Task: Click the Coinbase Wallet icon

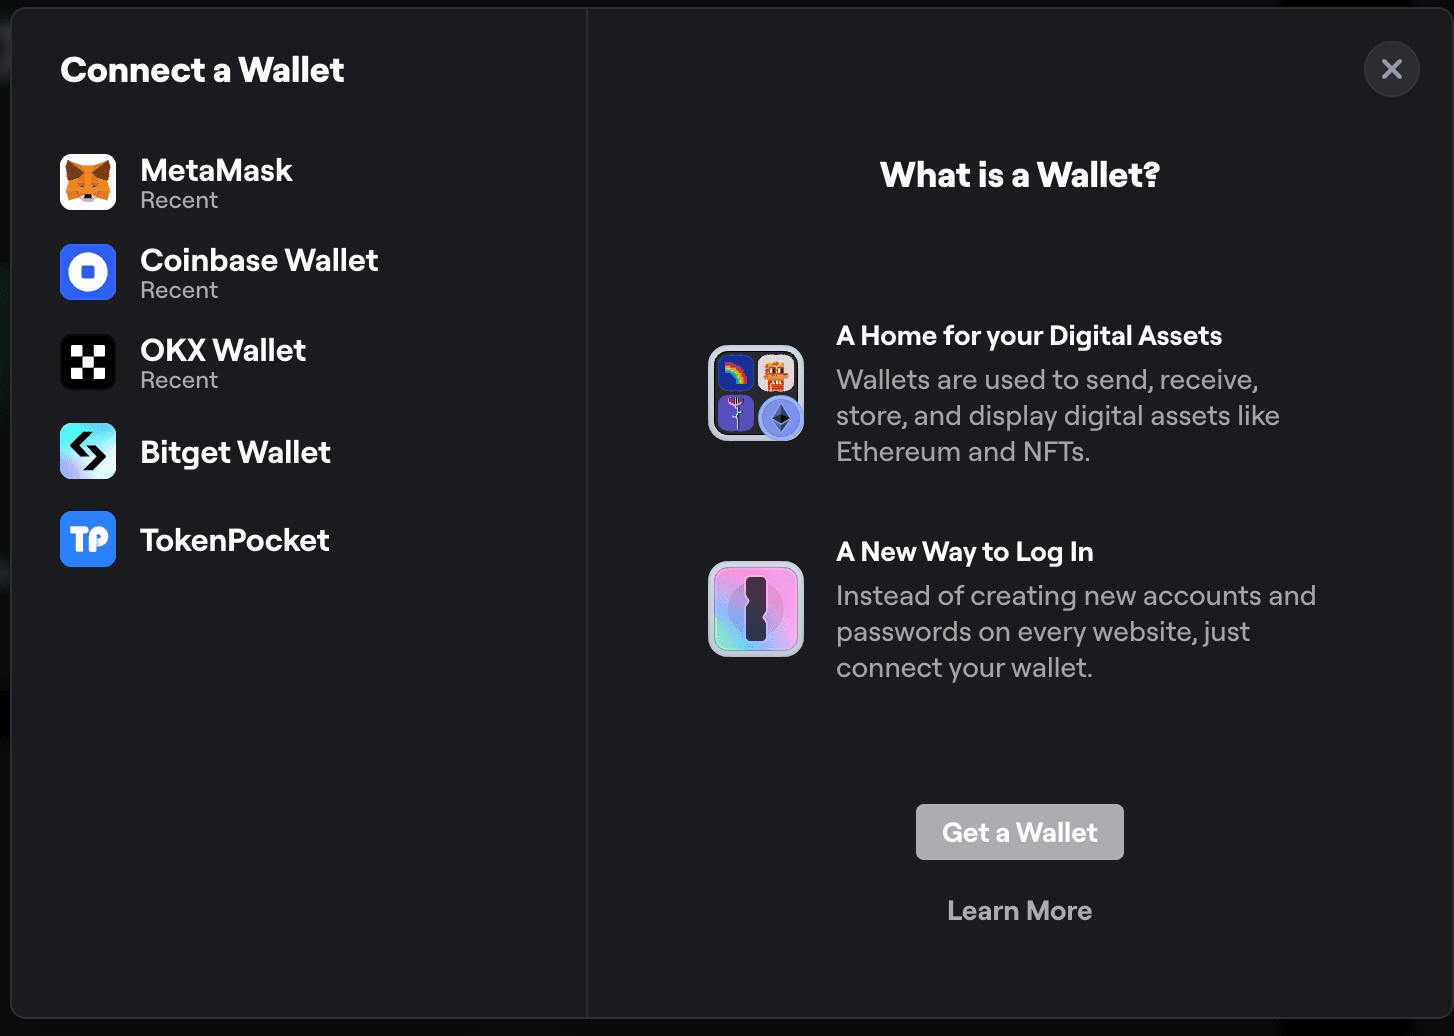Action: [87, 272]
